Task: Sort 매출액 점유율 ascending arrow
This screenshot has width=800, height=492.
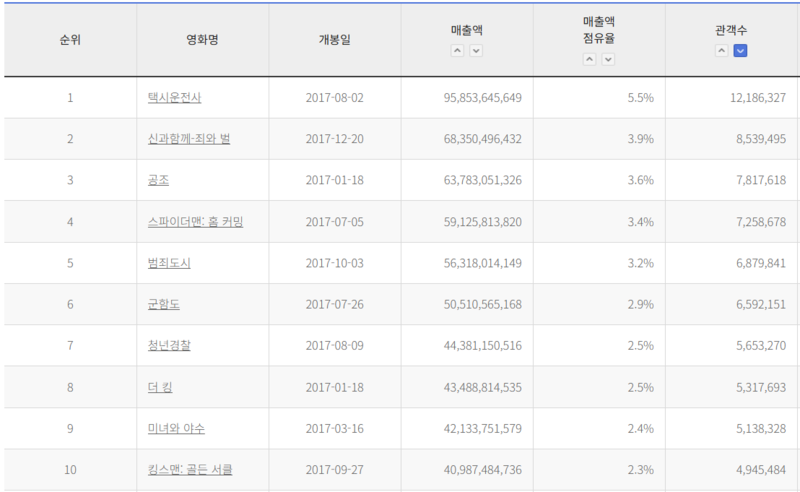Action: tap(589, 59)
